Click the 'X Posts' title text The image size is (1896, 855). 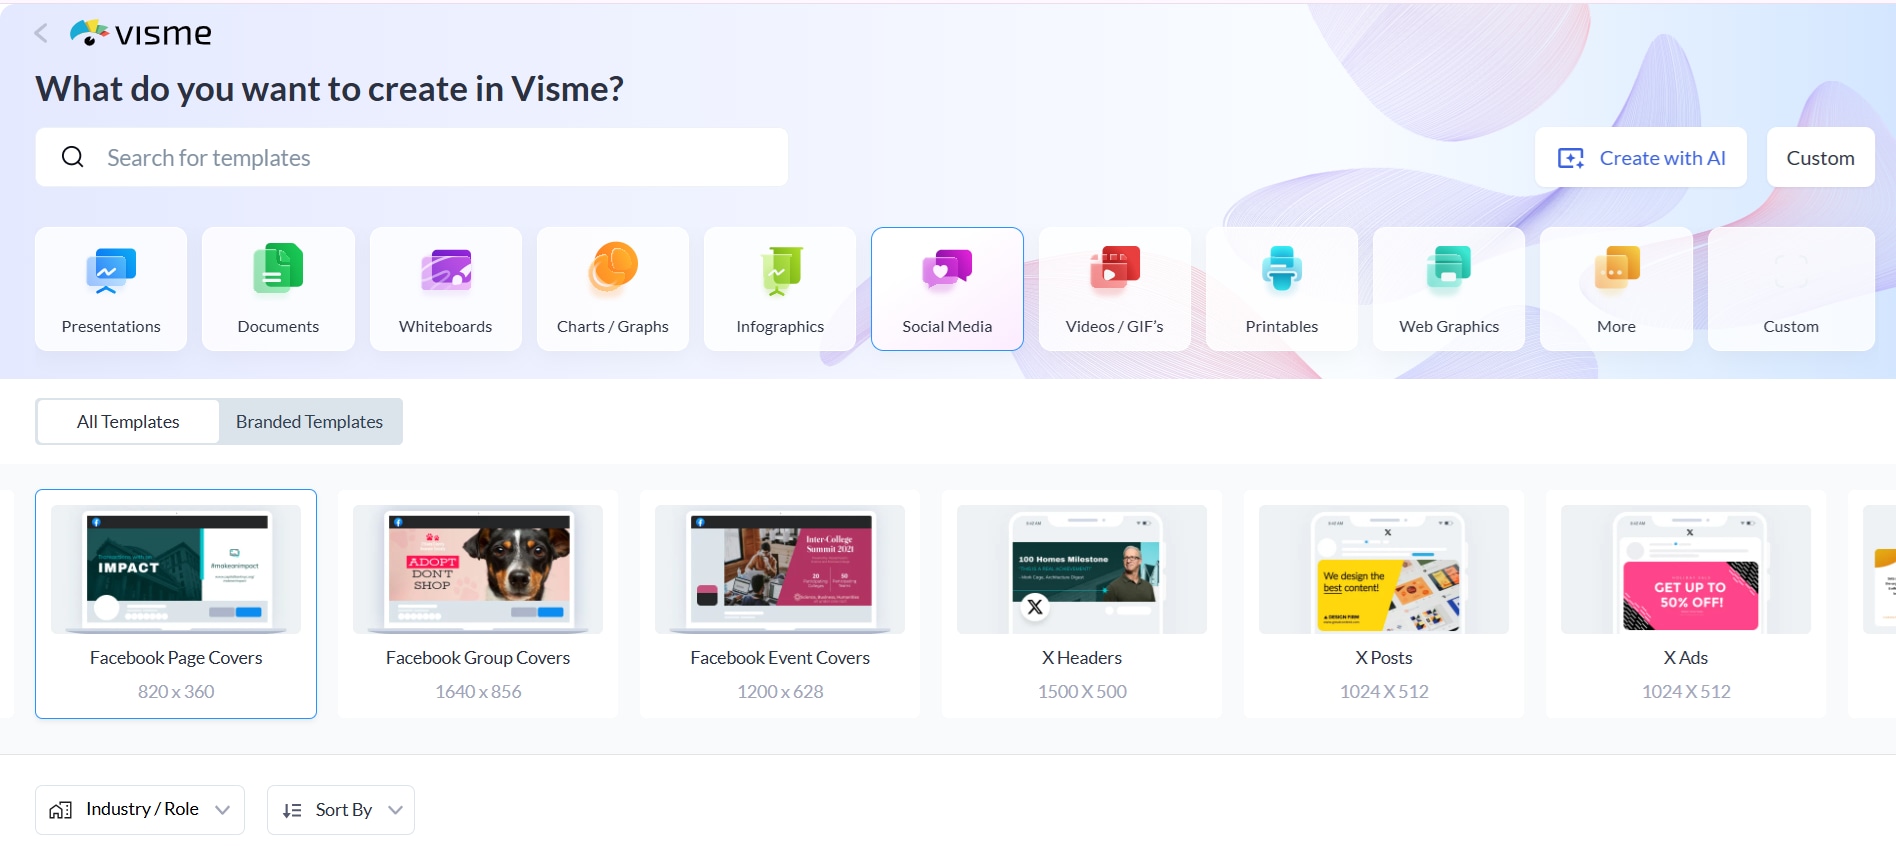1384,658
